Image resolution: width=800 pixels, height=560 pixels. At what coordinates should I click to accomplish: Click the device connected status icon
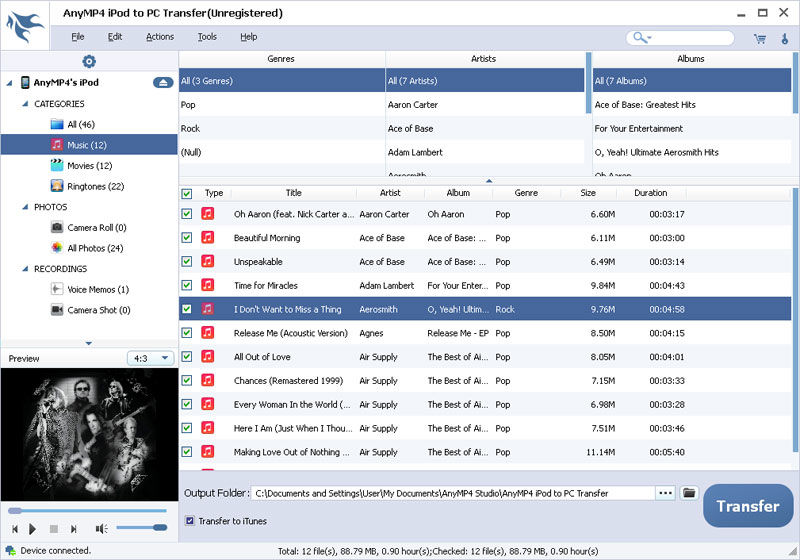pos(10,550)
